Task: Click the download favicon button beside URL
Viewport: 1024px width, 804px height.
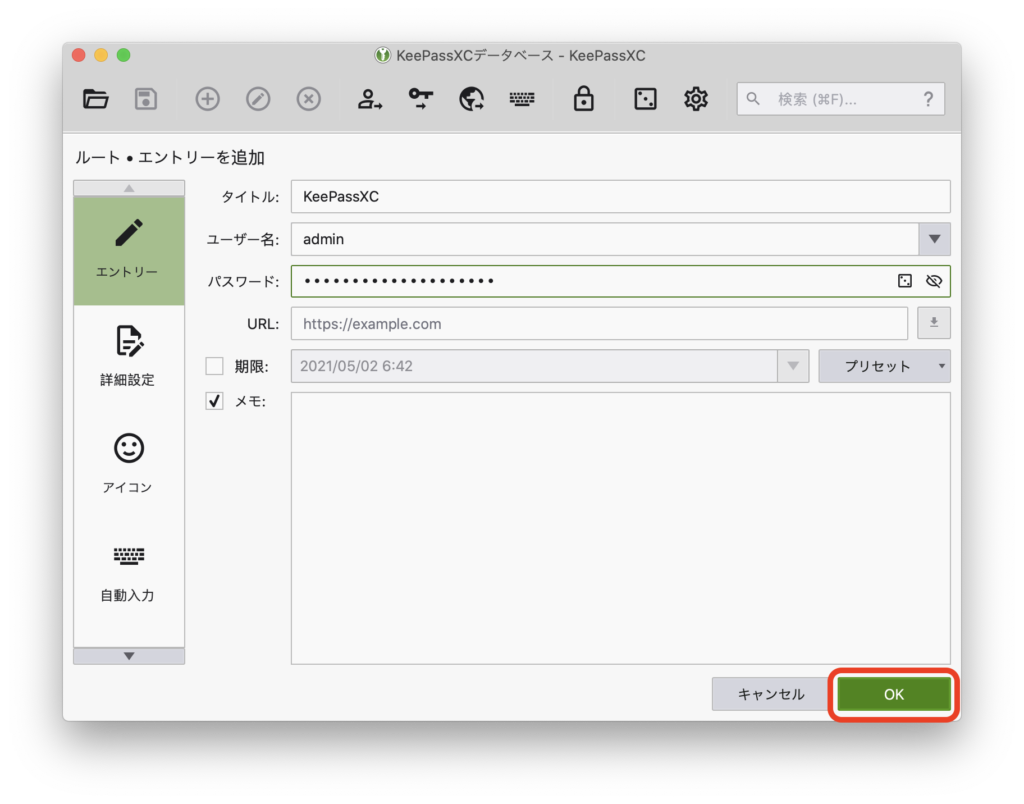Action: (x=934, y=323)
